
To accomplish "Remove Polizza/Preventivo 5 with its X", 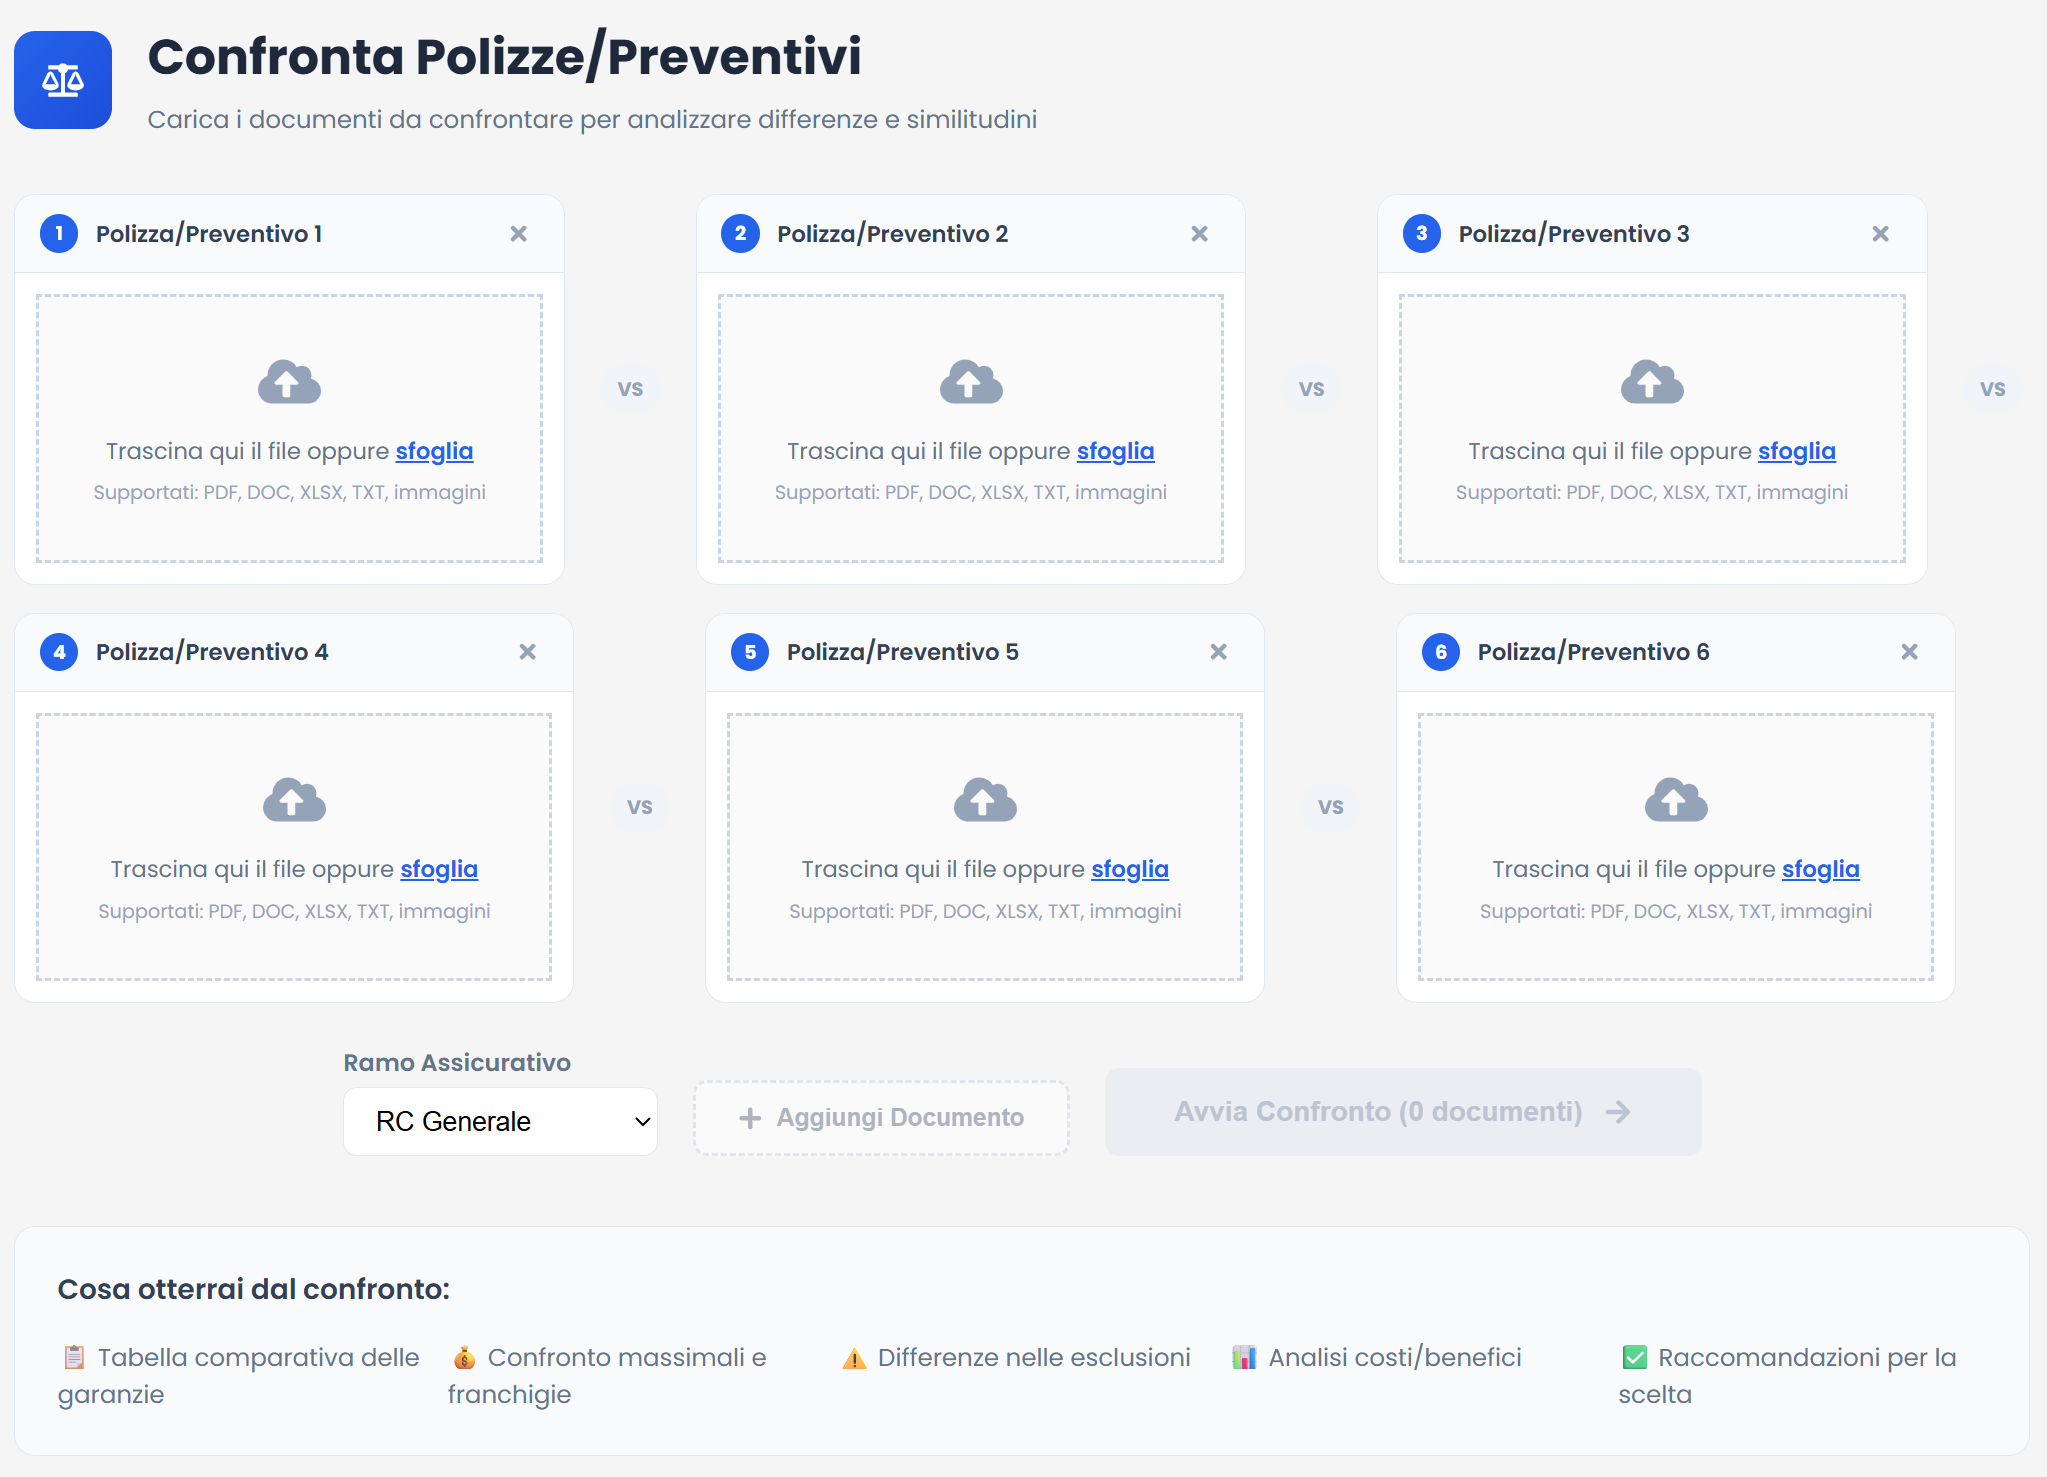I will tap(1218, 651).
